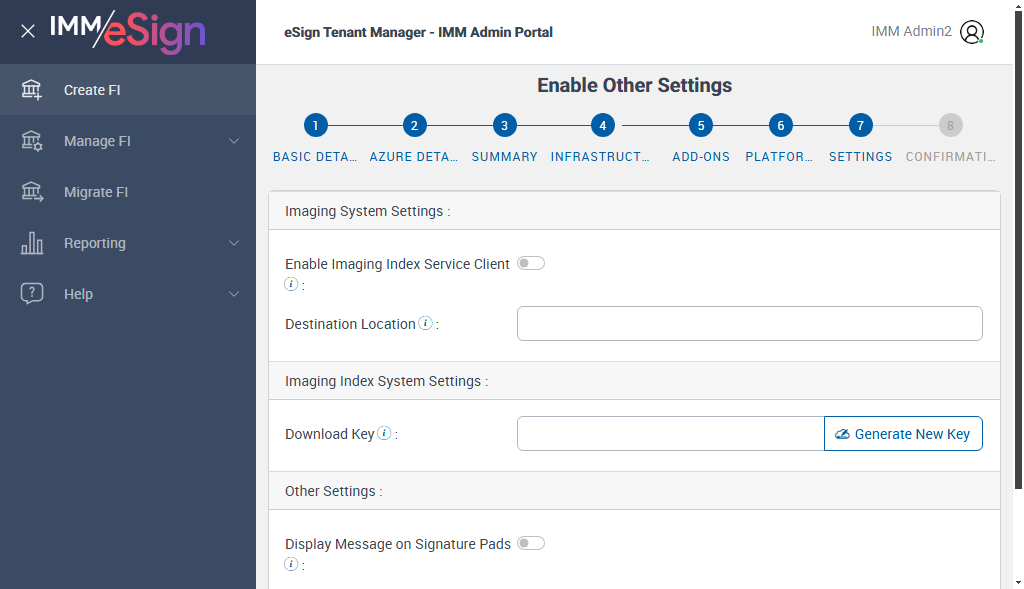1024x589 pixels.
Task: Click the Help question bubble icon
Action: pyautogui.click(x=32, y=294)
